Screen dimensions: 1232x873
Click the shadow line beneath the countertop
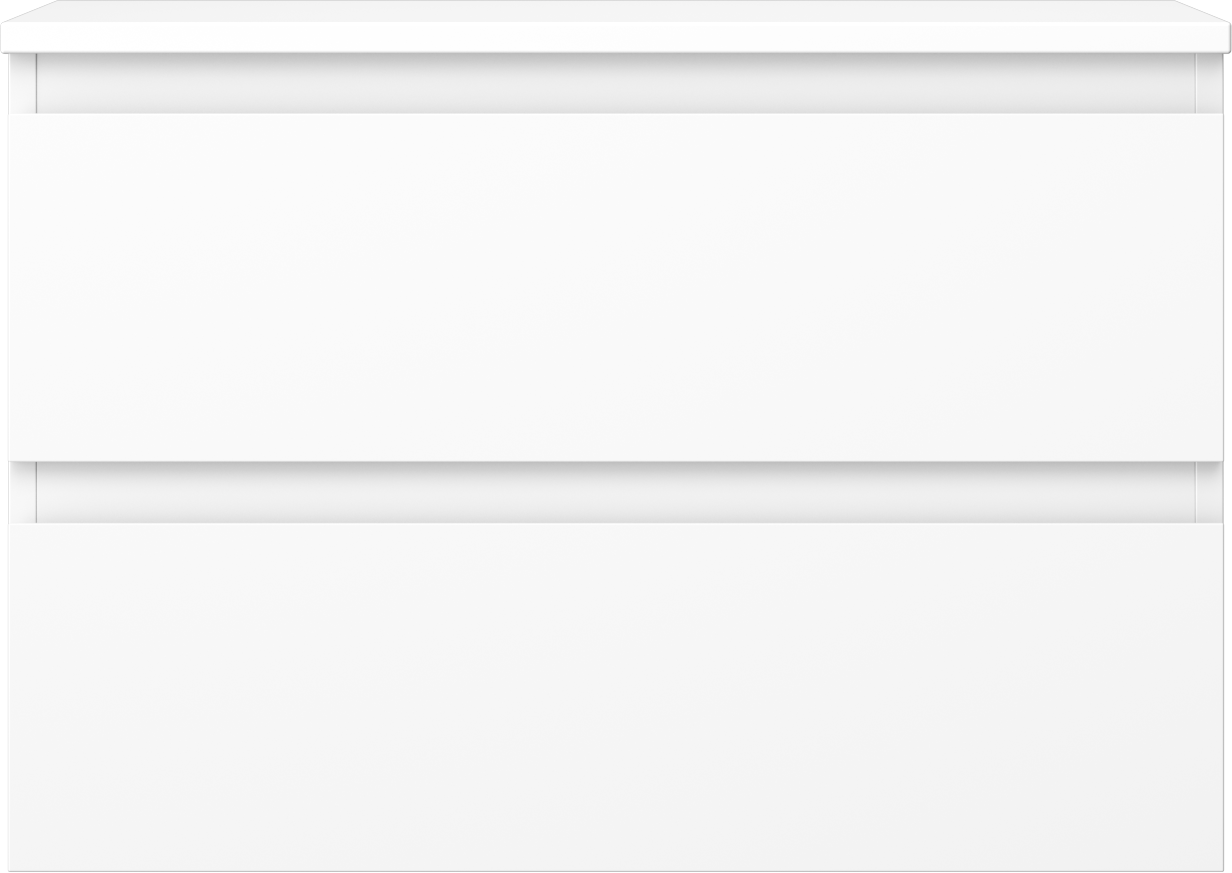615,59
